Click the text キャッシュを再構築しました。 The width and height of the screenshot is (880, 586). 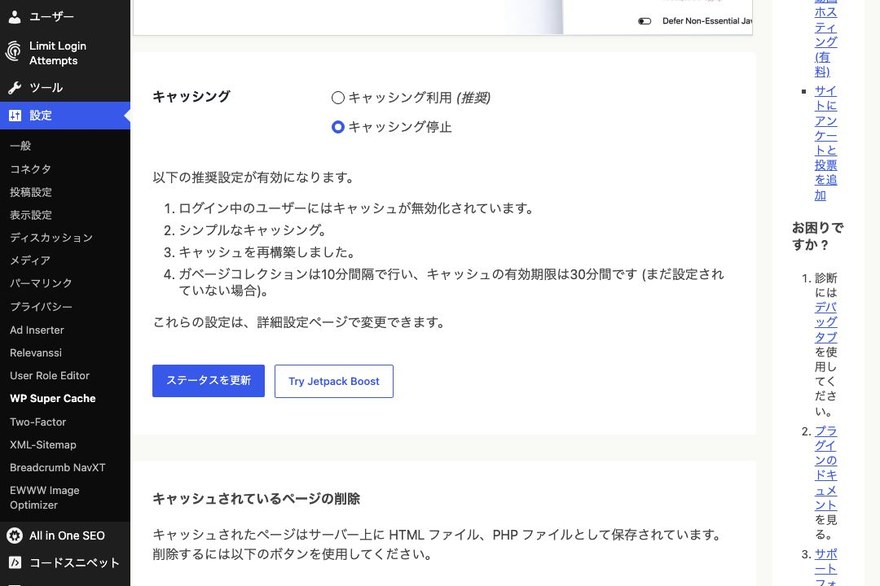click(x=267, y=253)
